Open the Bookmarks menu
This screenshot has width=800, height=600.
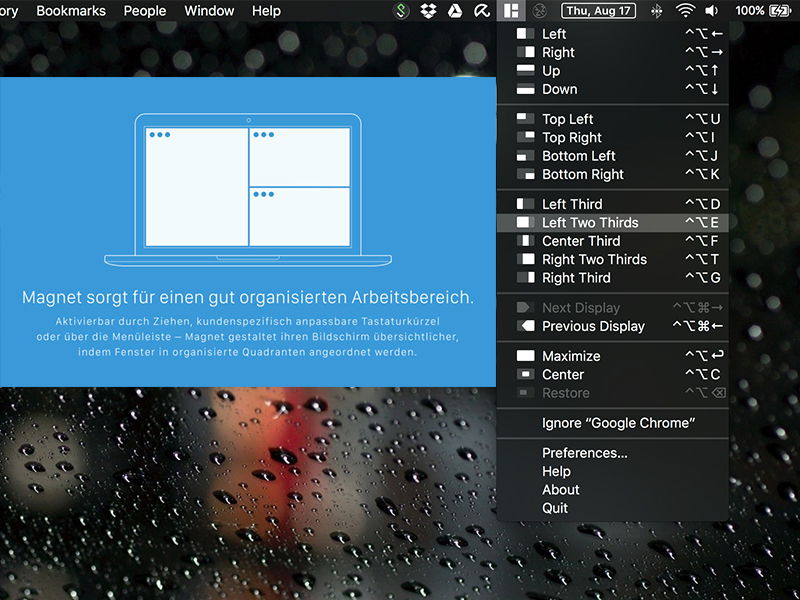[x=71, y=11]
